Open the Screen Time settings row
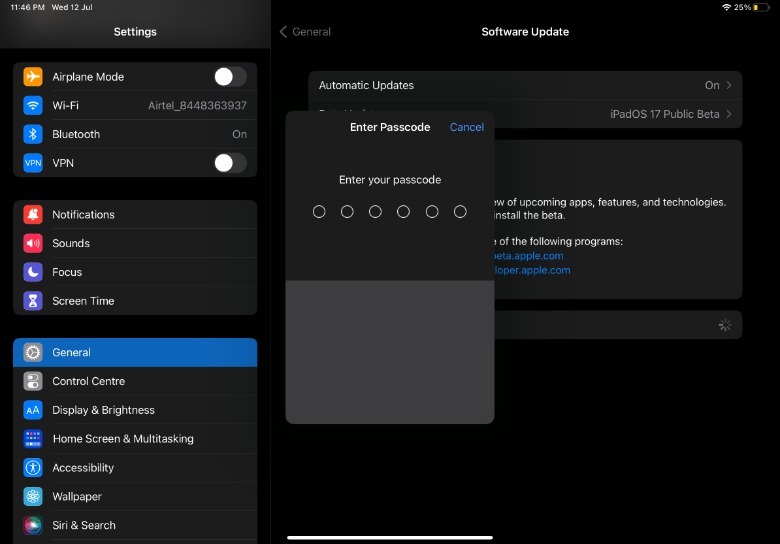The height and width of the screenshot is (544, 780). click(x=135, y=301)
